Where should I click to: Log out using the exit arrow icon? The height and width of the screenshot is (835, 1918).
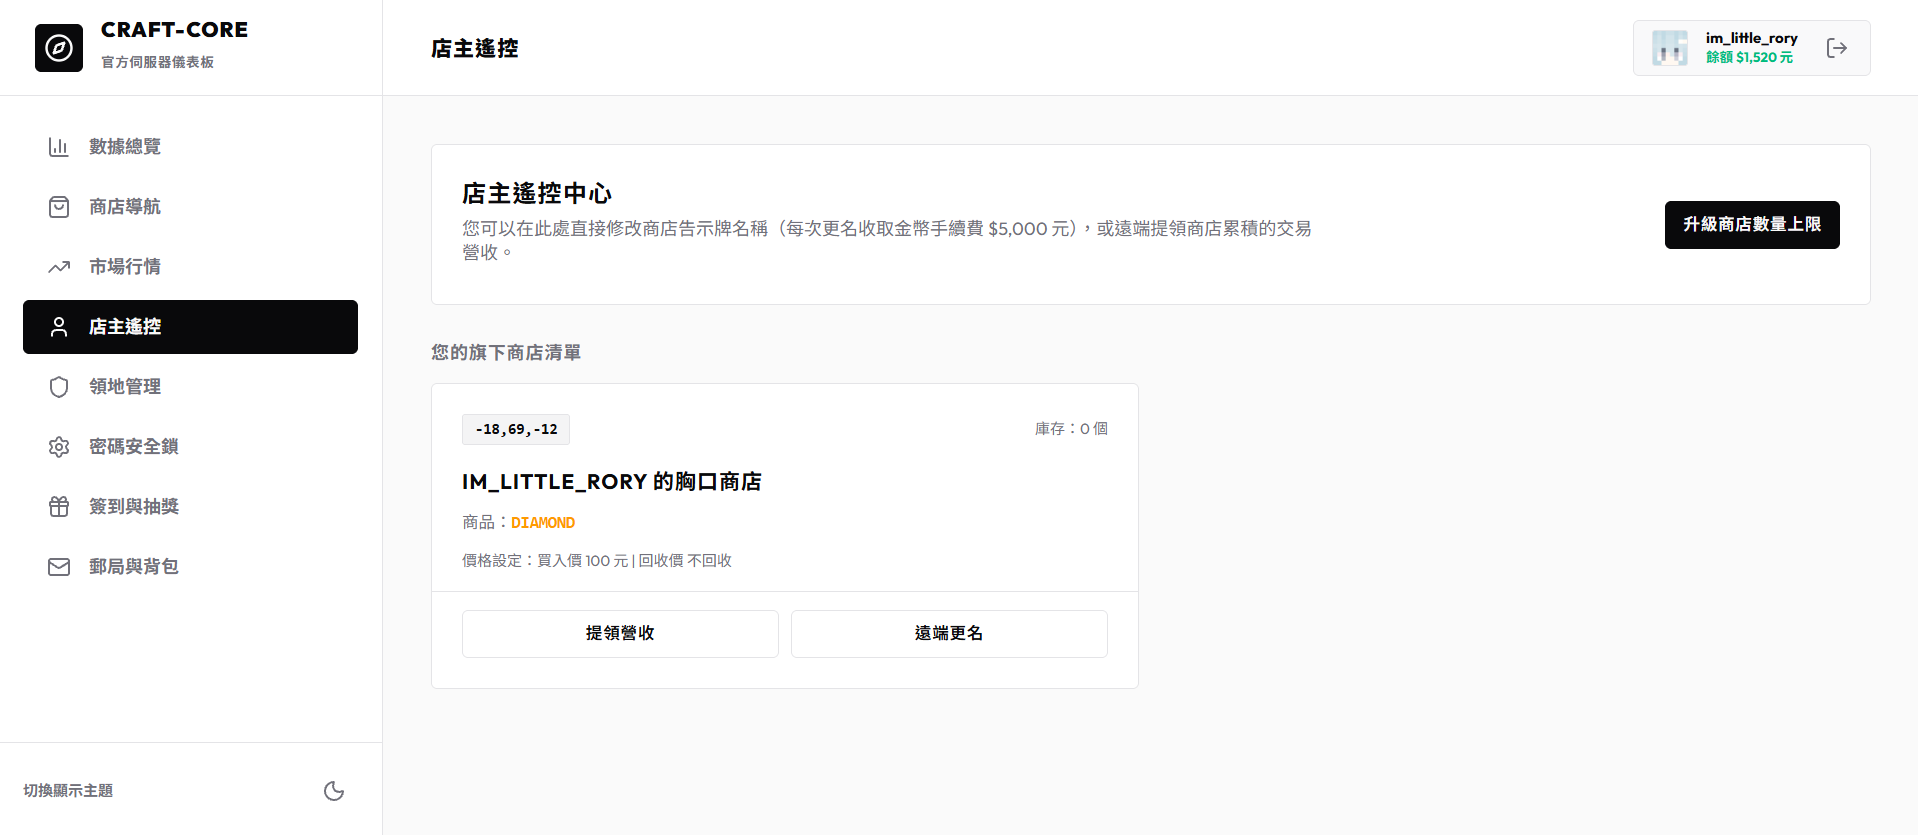(1836, 48)
